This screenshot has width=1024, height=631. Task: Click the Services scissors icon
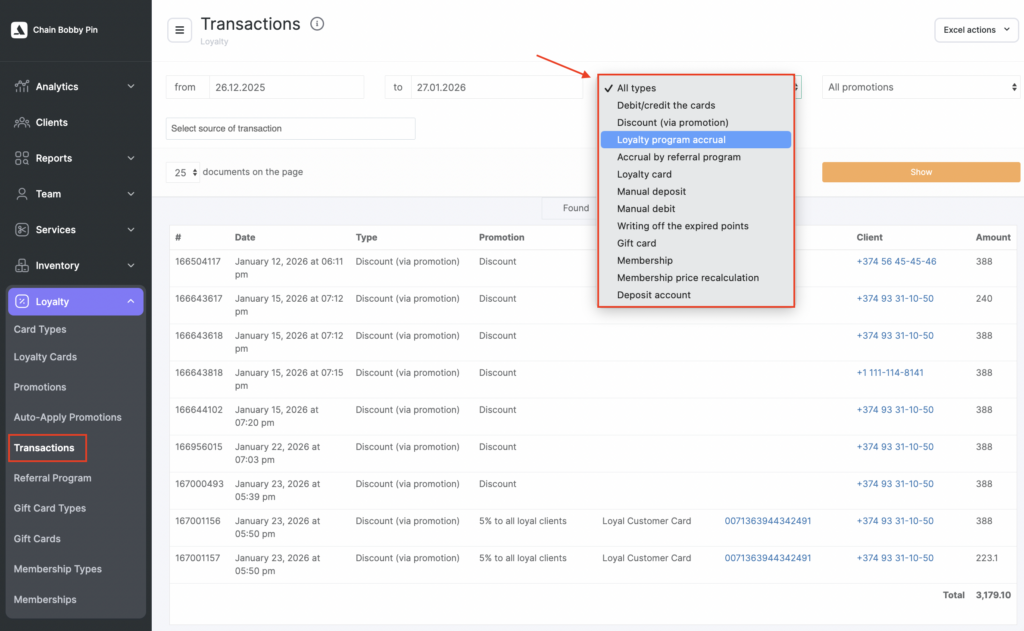coord(22,230)
